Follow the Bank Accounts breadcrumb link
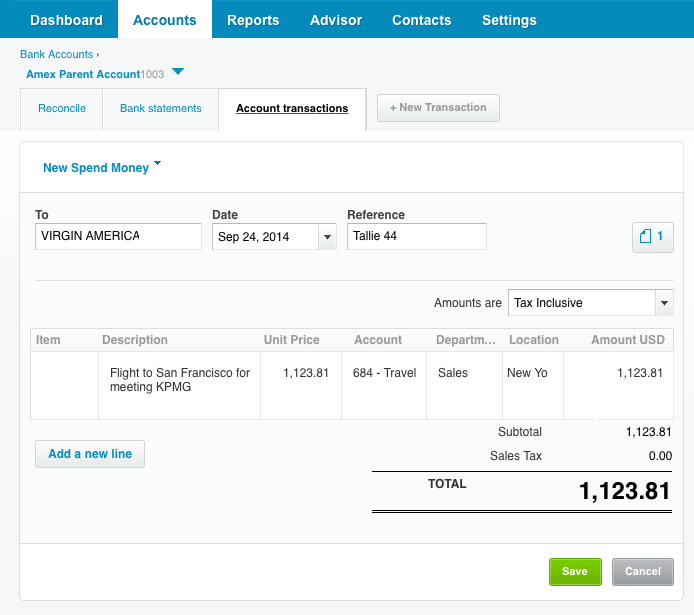The height and width of the screenshot is (615, 694). (x=57, y=54)
